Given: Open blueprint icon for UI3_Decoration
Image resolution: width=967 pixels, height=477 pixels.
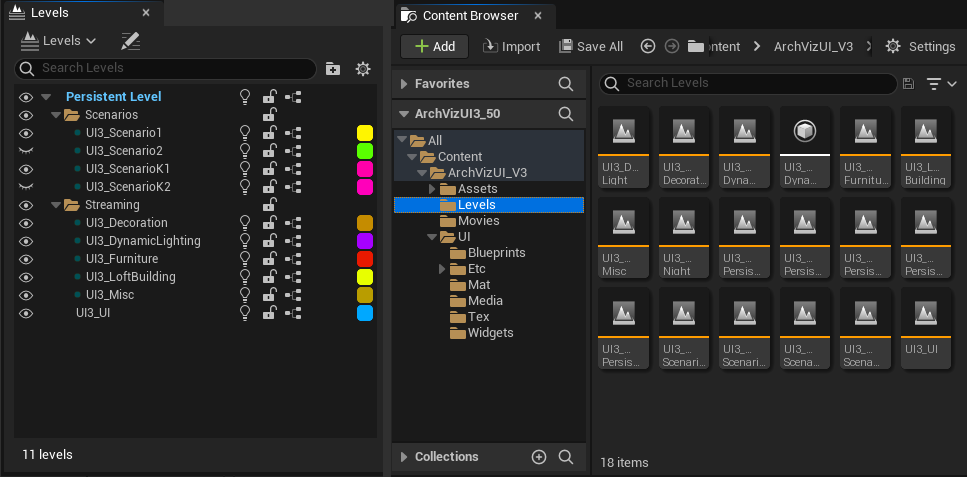Looking at the screenshot, I should 293,223.
